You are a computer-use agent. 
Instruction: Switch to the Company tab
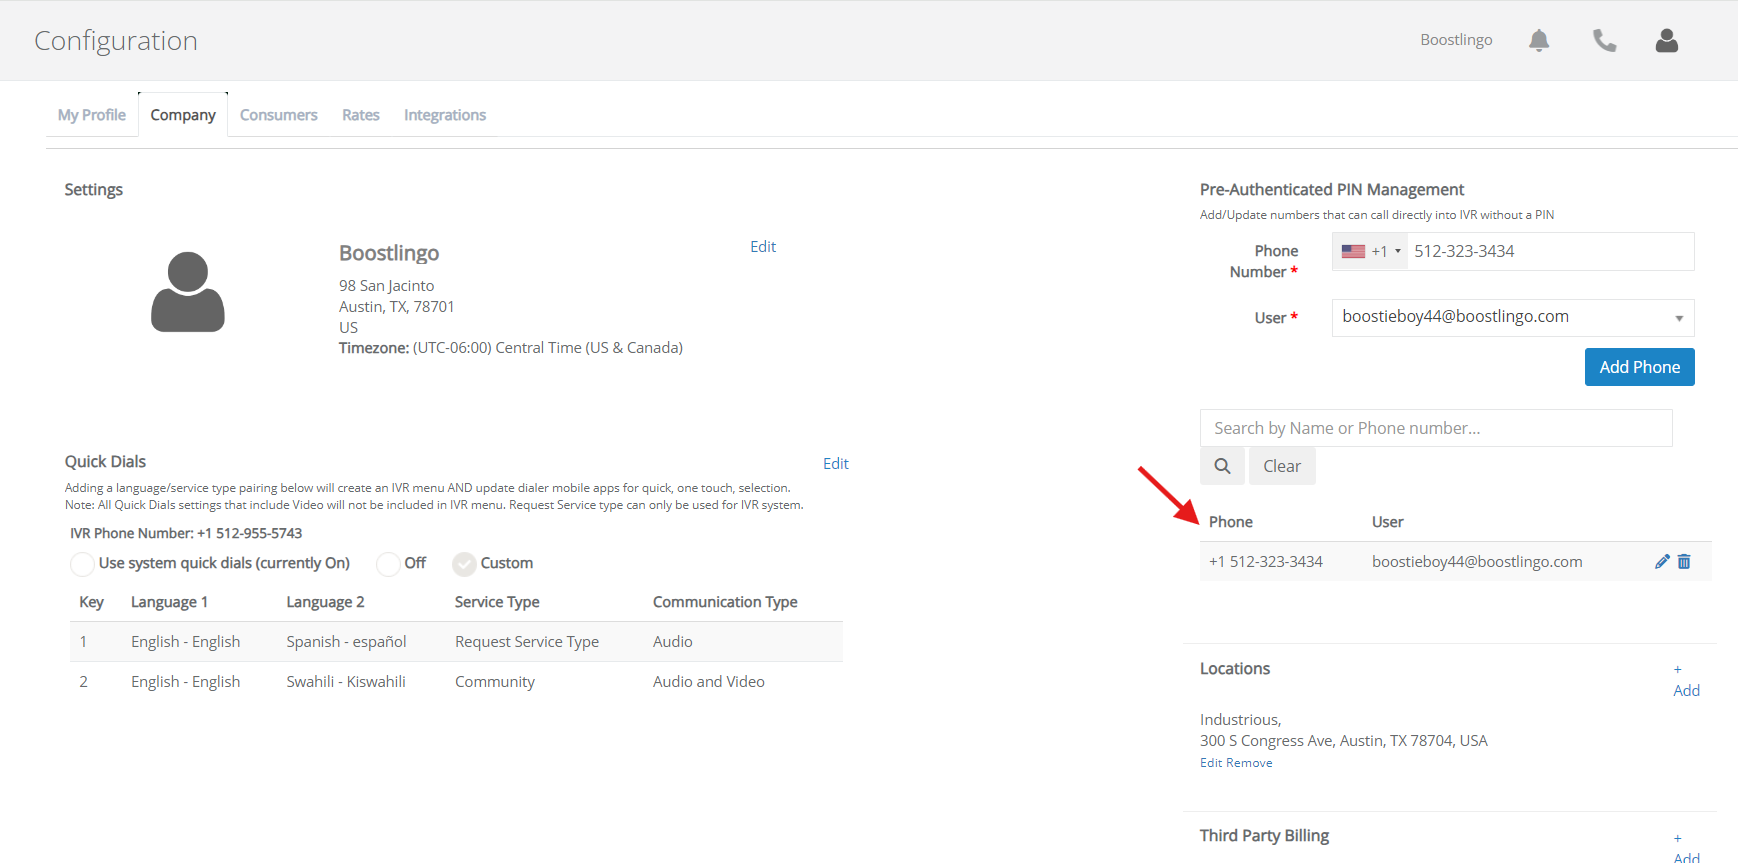183,115
